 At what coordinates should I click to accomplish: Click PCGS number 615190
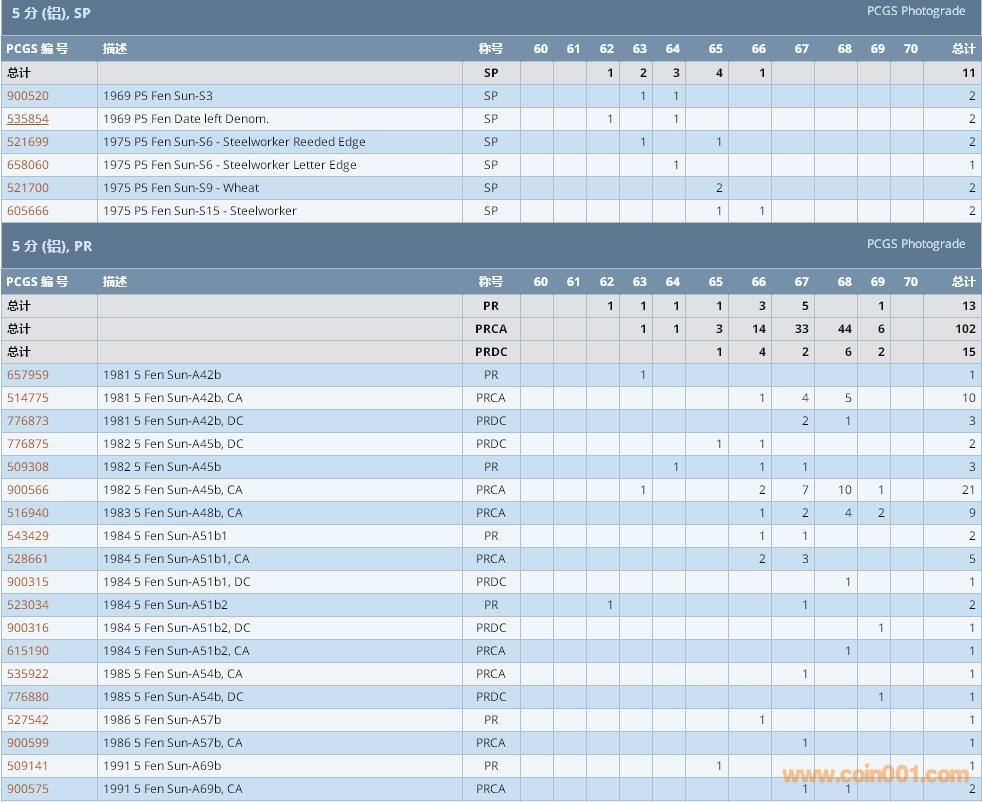tap(28, 651)
